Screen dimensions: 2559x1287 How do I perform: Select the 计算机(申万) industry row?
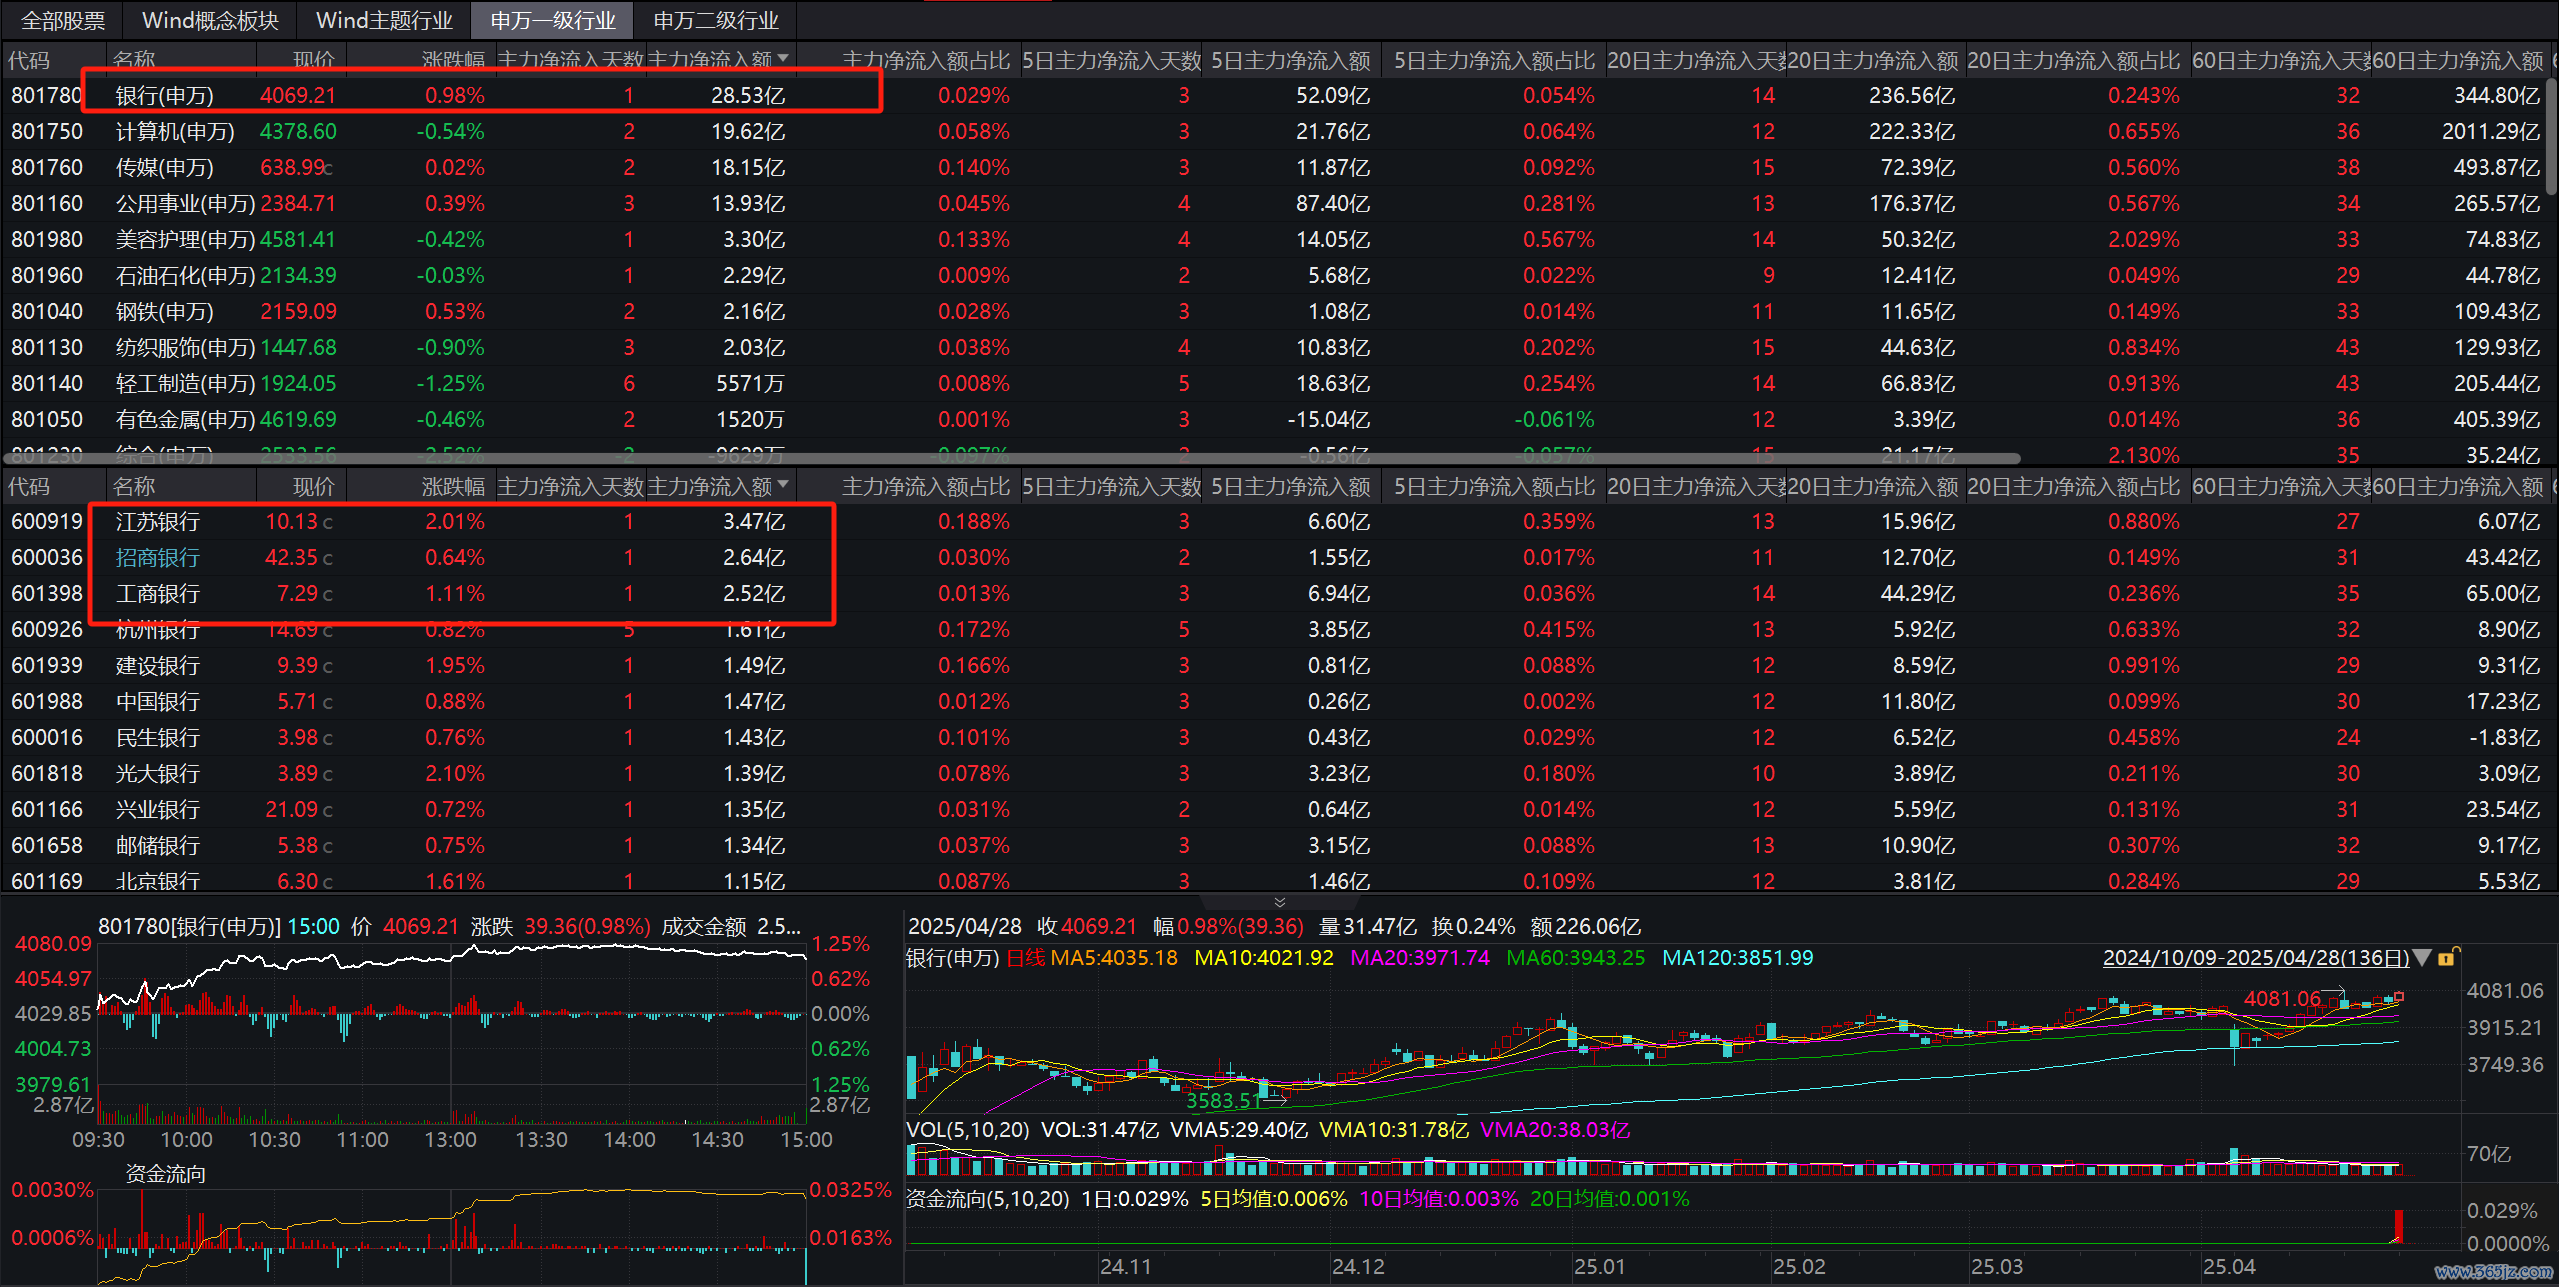[x=175, y=132]
